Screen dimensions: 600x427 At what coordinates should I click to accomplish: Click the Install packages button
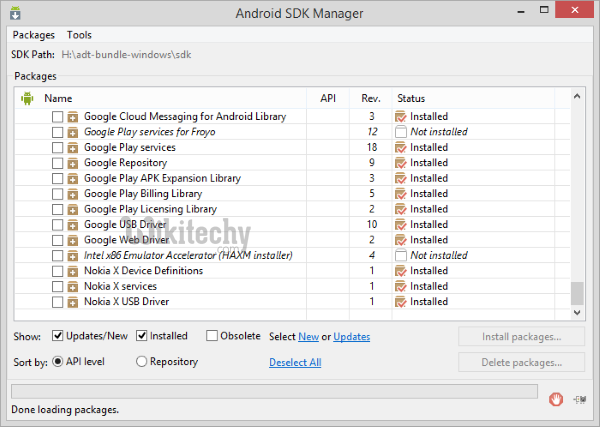tap(521, 337)
